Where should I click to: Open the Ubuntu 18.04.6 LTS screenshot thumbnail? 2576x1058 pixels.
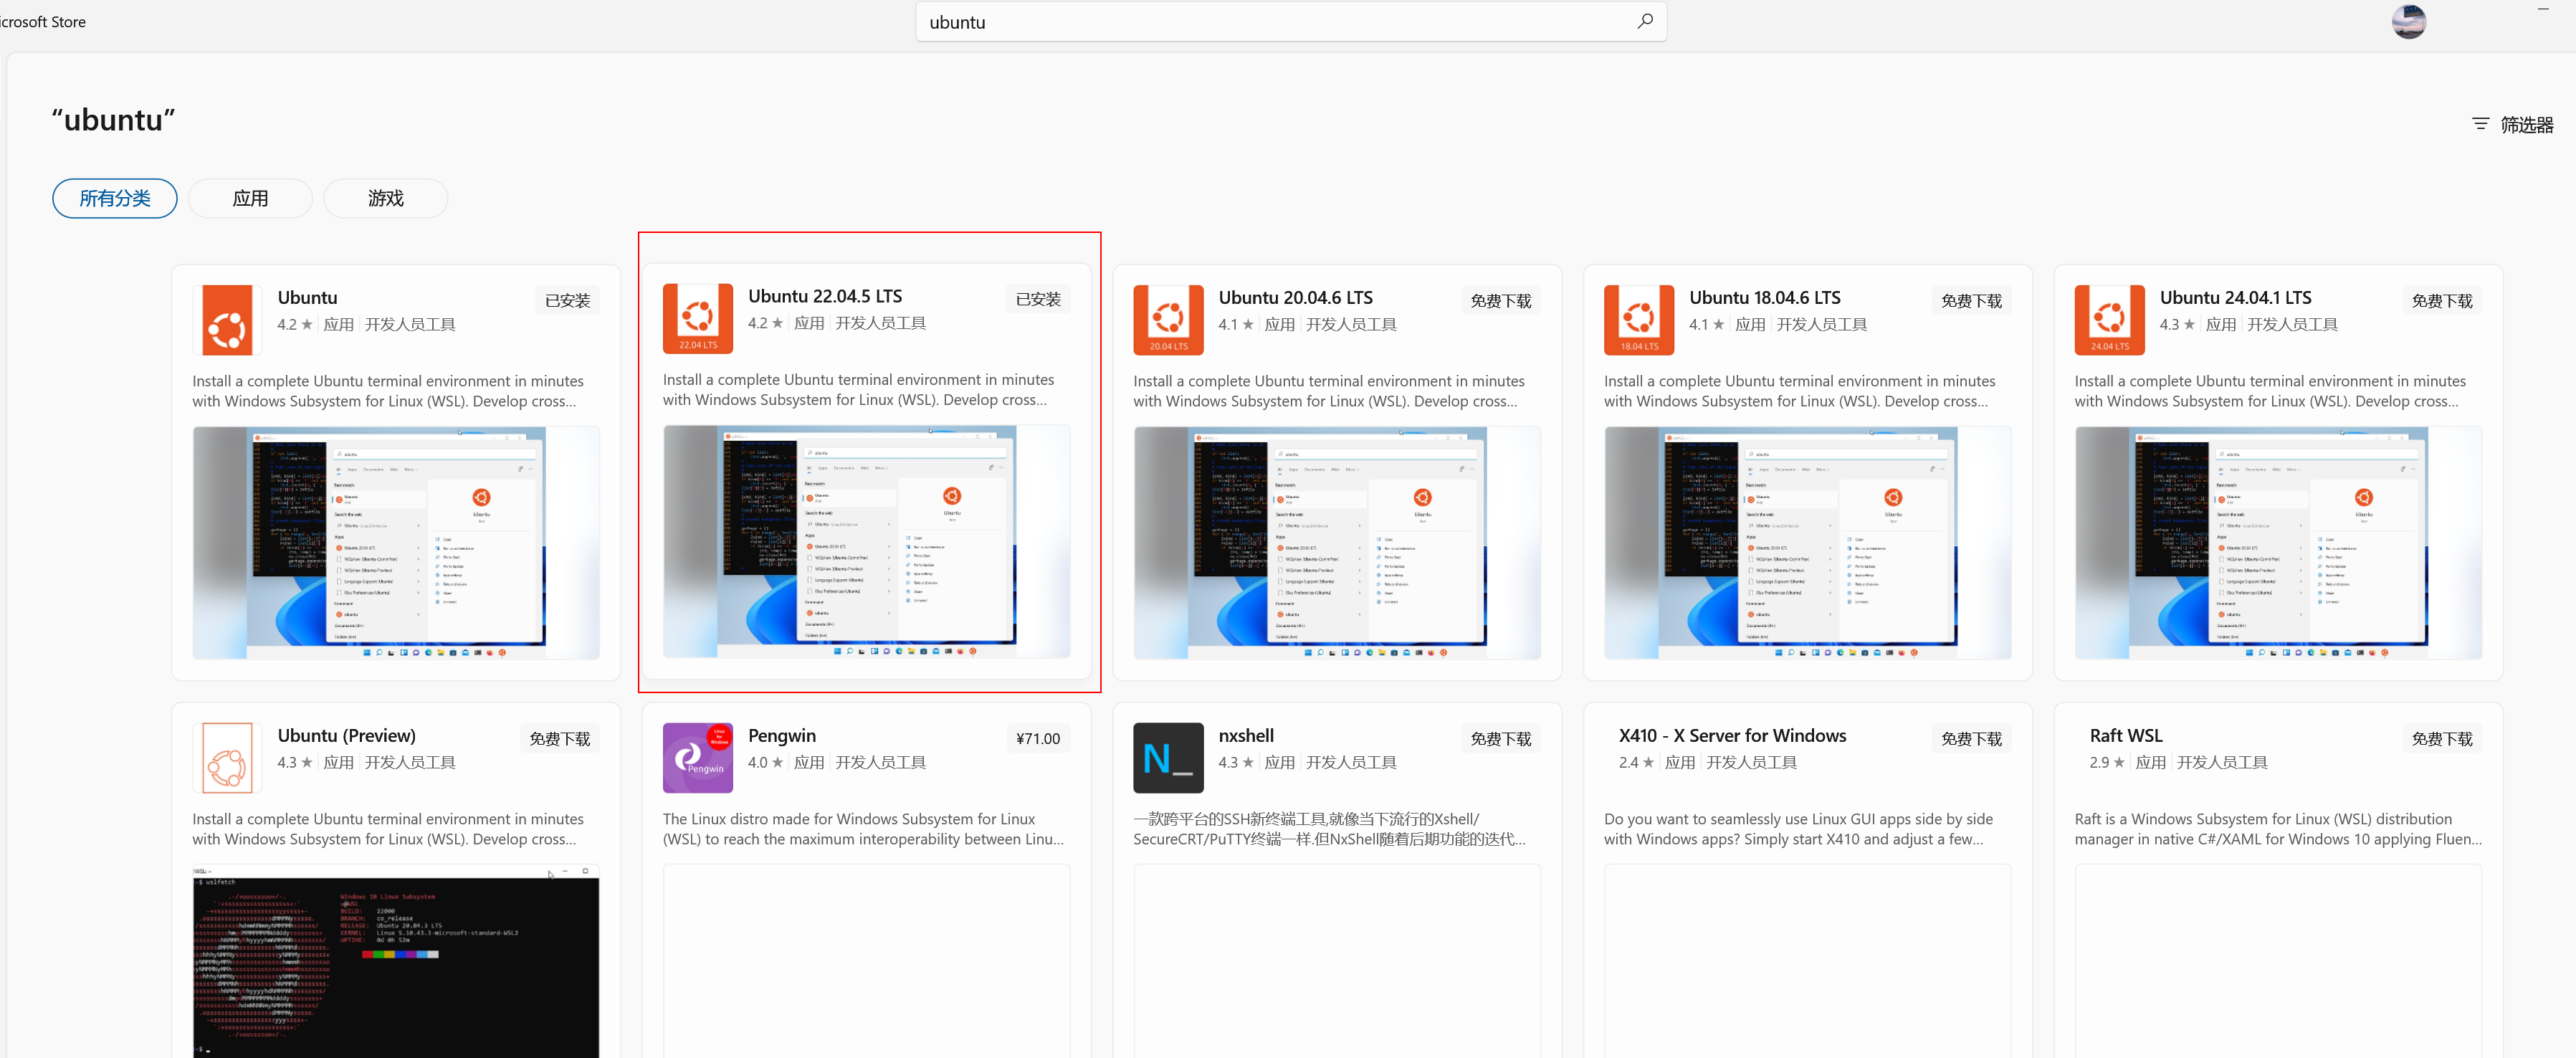[x=1807, y=543]
